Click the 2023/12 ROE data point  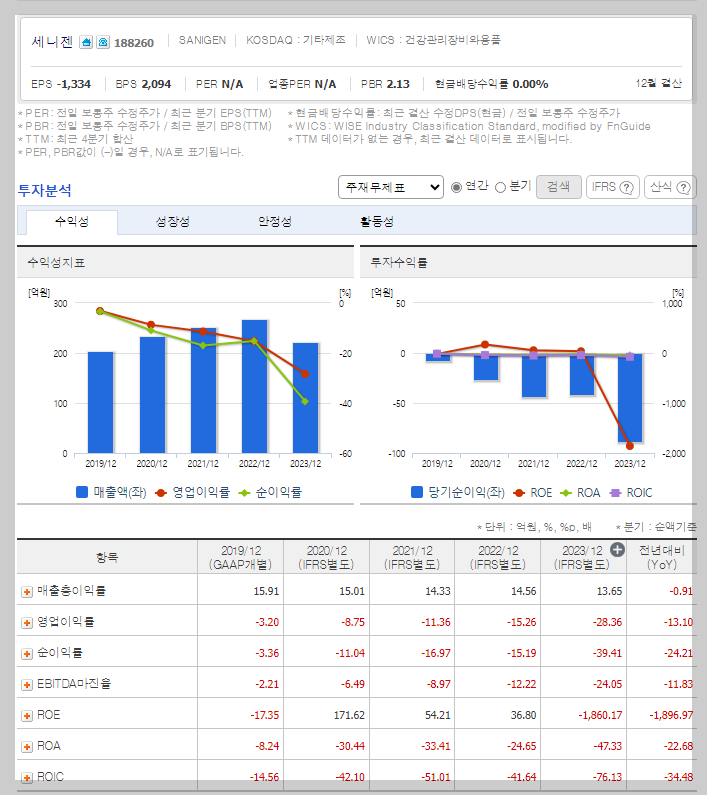coord(630,446)
